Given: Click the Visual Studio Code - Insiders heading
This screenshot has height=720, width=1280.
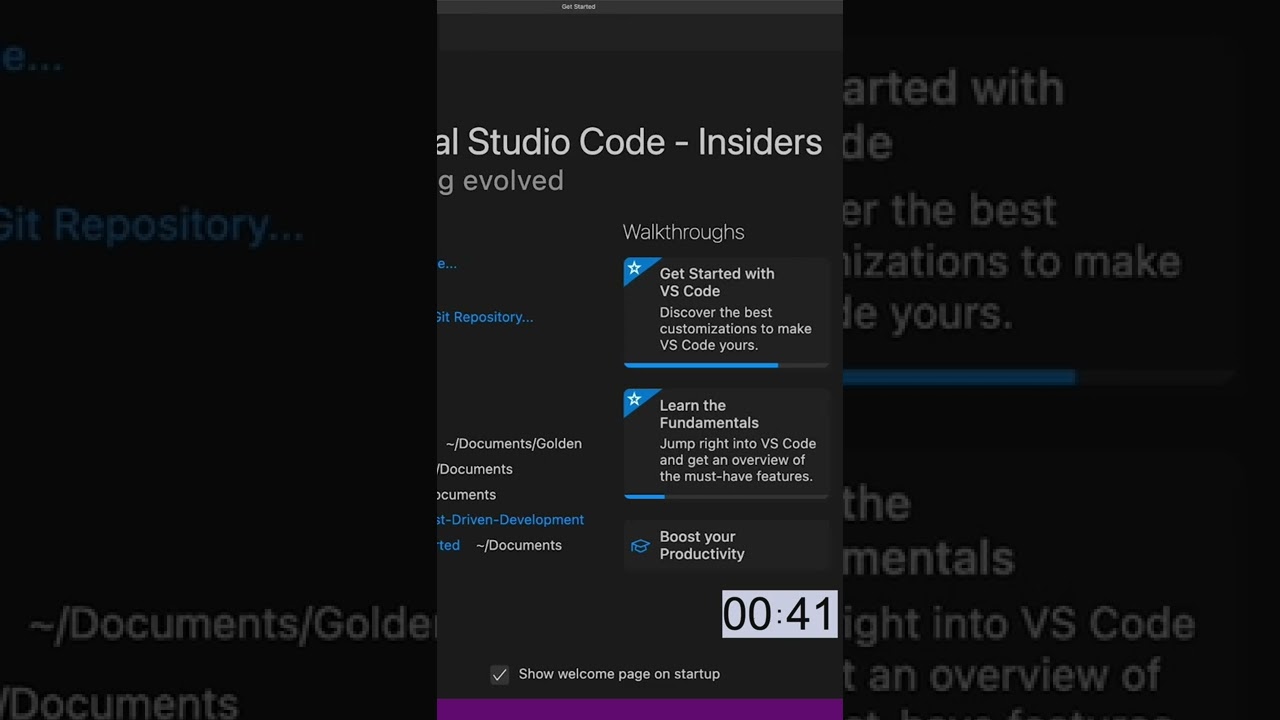Looking at the screenshot, I should [x=630, y=142].
